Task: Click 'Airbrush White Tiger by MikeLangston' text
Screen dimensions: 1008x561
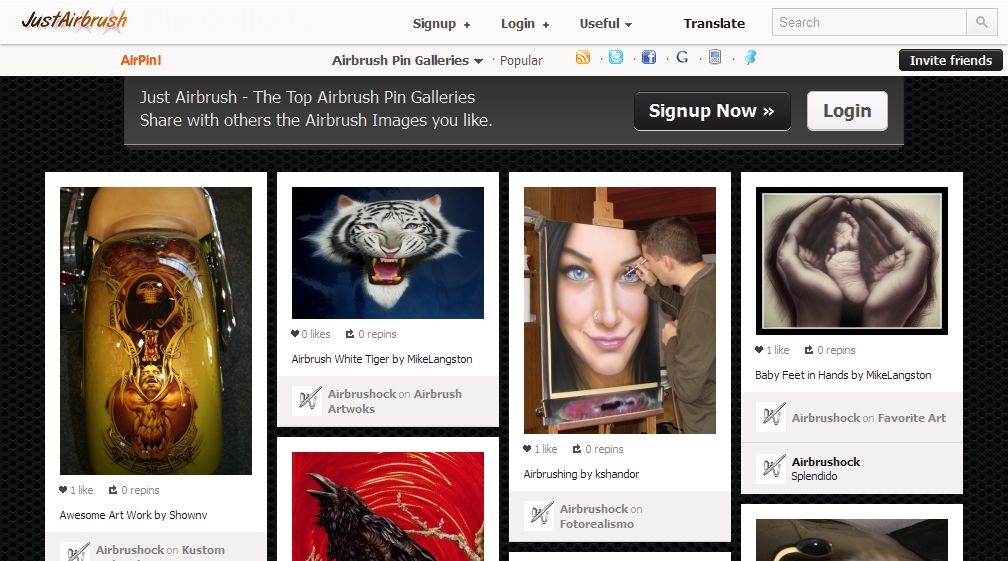Action: pos(382,359)
